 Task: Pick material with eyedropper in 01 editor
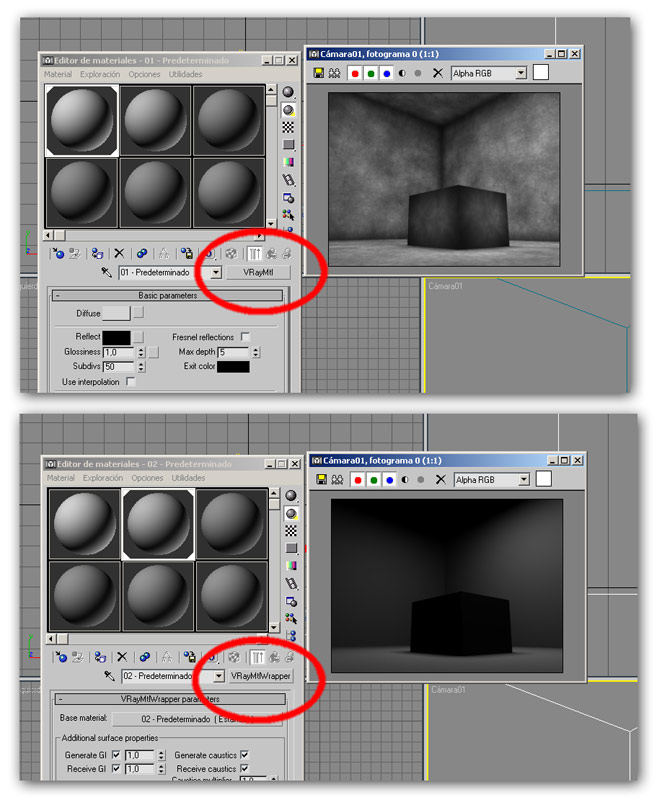(106, 272)
